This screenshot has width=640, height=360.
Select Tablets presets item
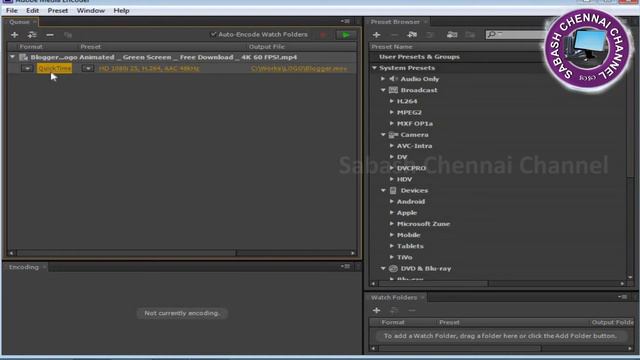[x=410, y=246]
